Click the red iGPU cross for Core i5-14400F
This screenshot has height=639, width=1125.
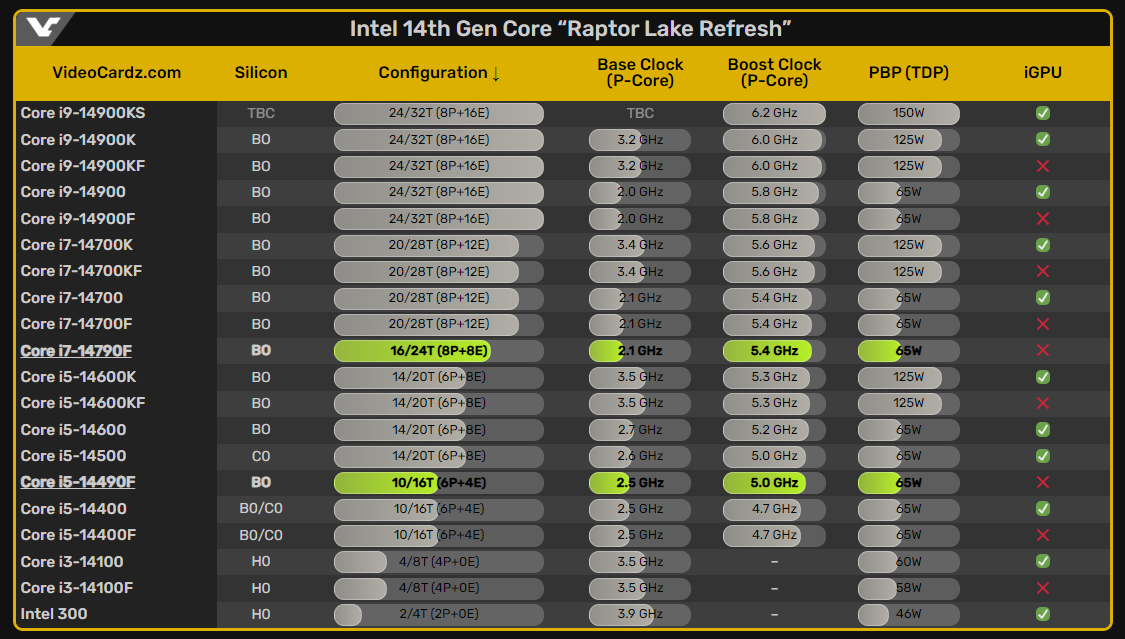[1042, 535]
